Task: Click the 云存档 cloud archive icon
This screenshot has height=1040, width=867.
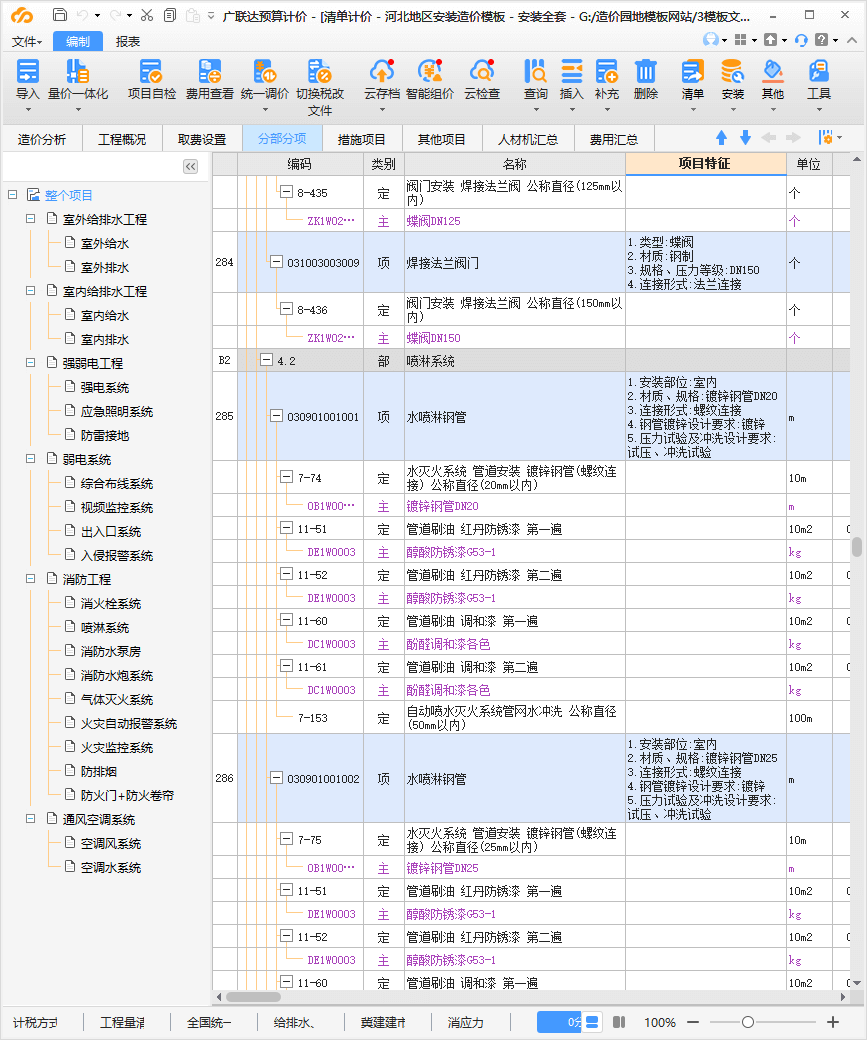Action: pyautogui.click(x=381, y=72)
